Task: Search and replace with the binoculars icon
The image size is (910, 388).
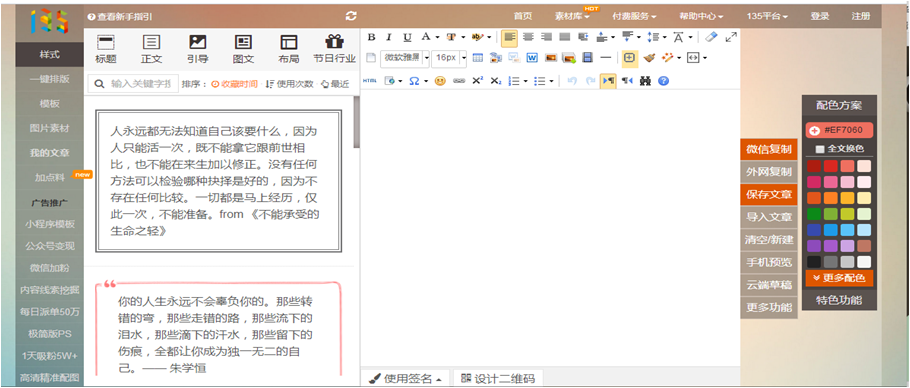Action: 645,81
